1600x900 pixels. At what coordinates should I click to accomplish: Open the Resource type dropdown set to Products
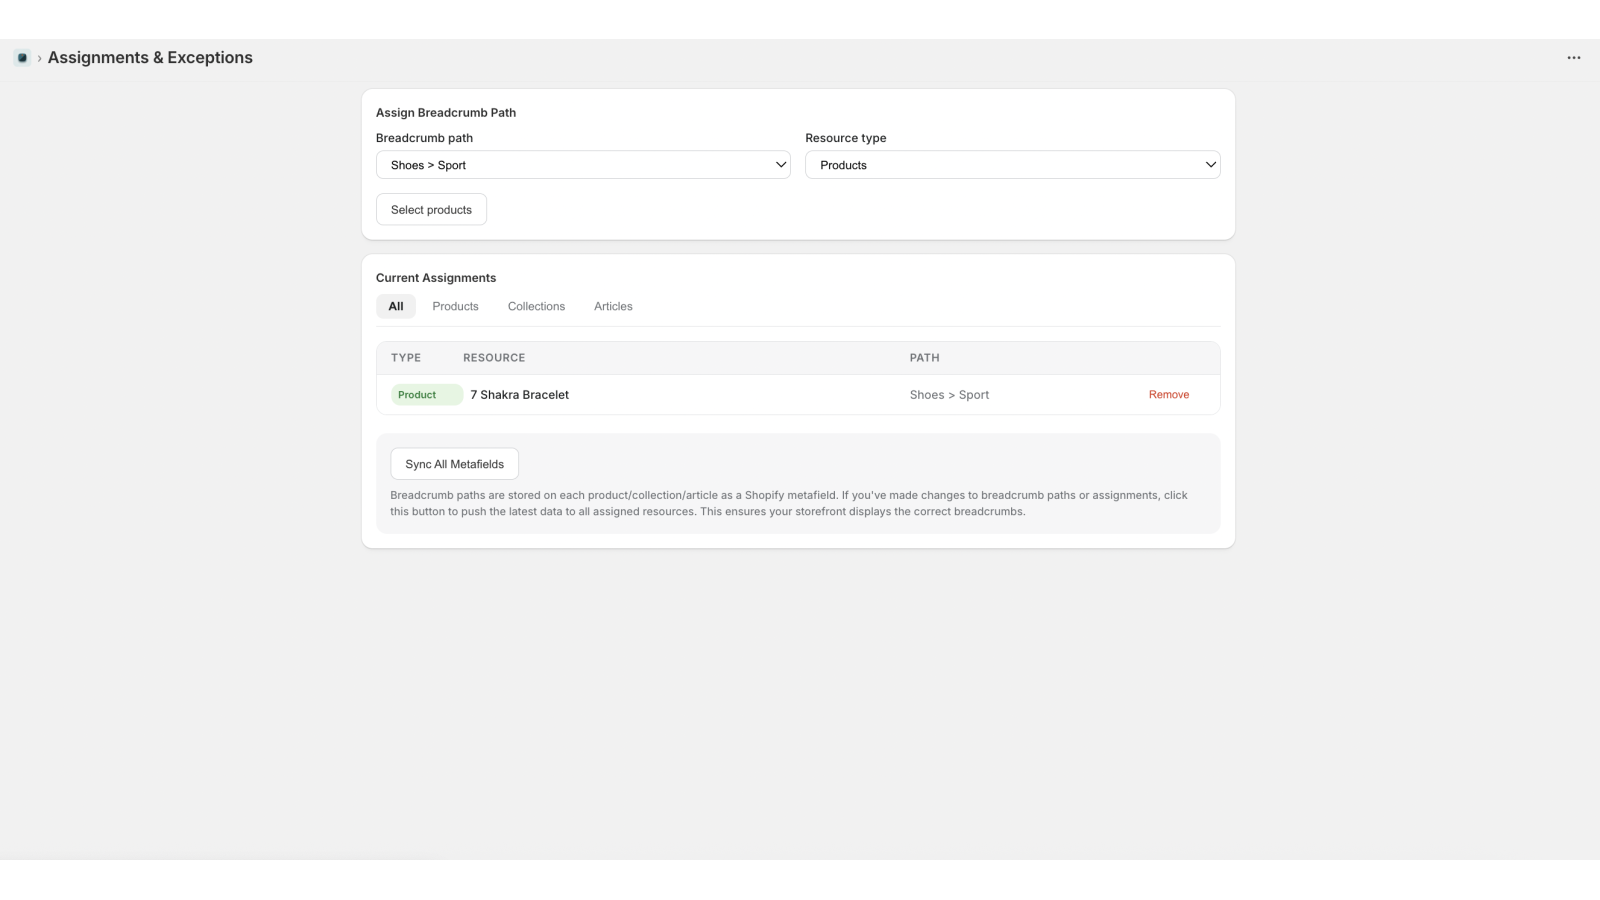coord(1013,164)
